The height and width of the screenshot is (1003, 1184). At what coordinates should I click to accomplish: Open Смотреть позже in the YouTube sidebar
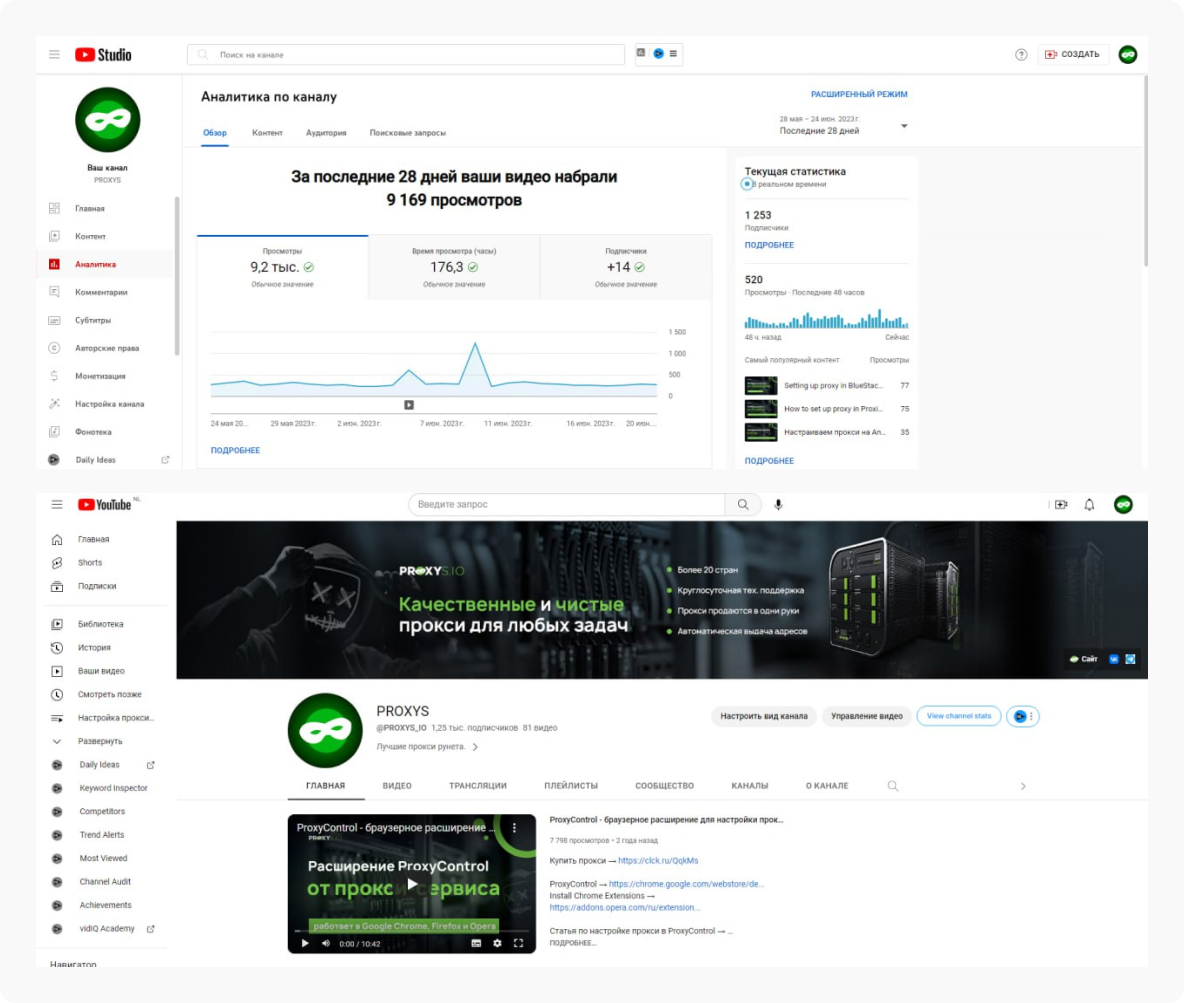106,695
